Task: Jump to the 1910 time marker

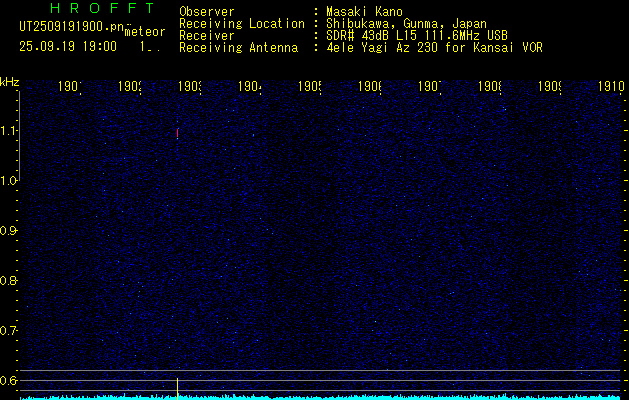Action: tap(606, 87)
